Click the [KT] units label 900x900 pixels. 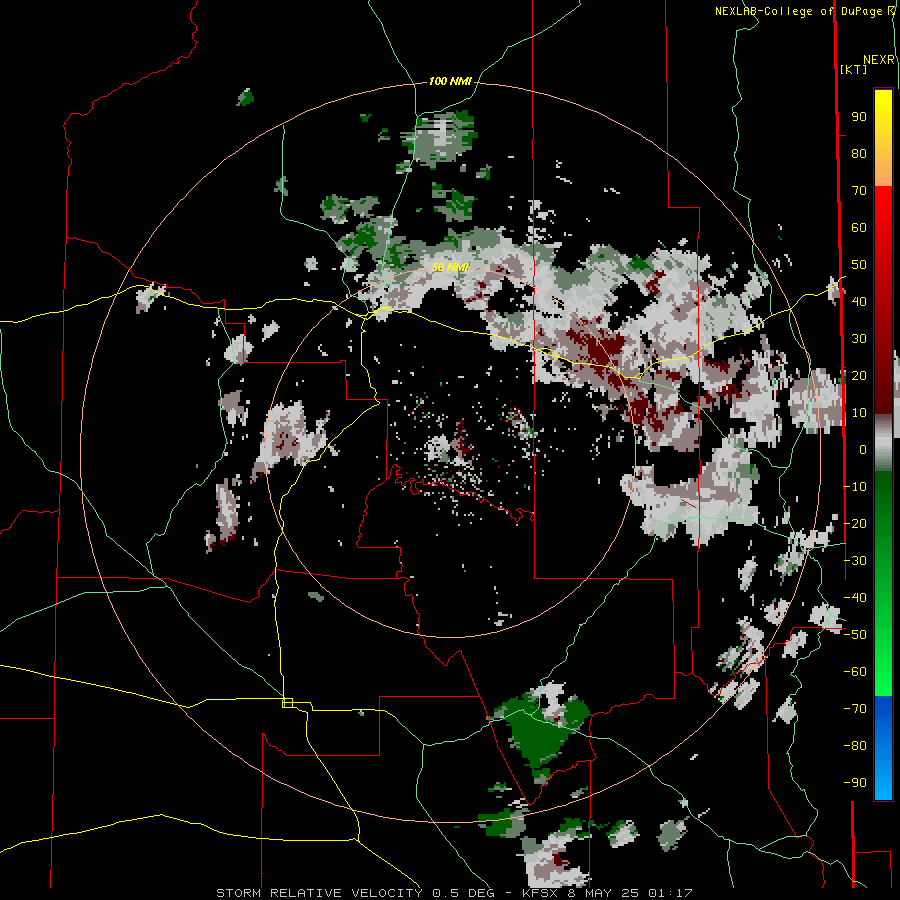[x=853, y=69]
